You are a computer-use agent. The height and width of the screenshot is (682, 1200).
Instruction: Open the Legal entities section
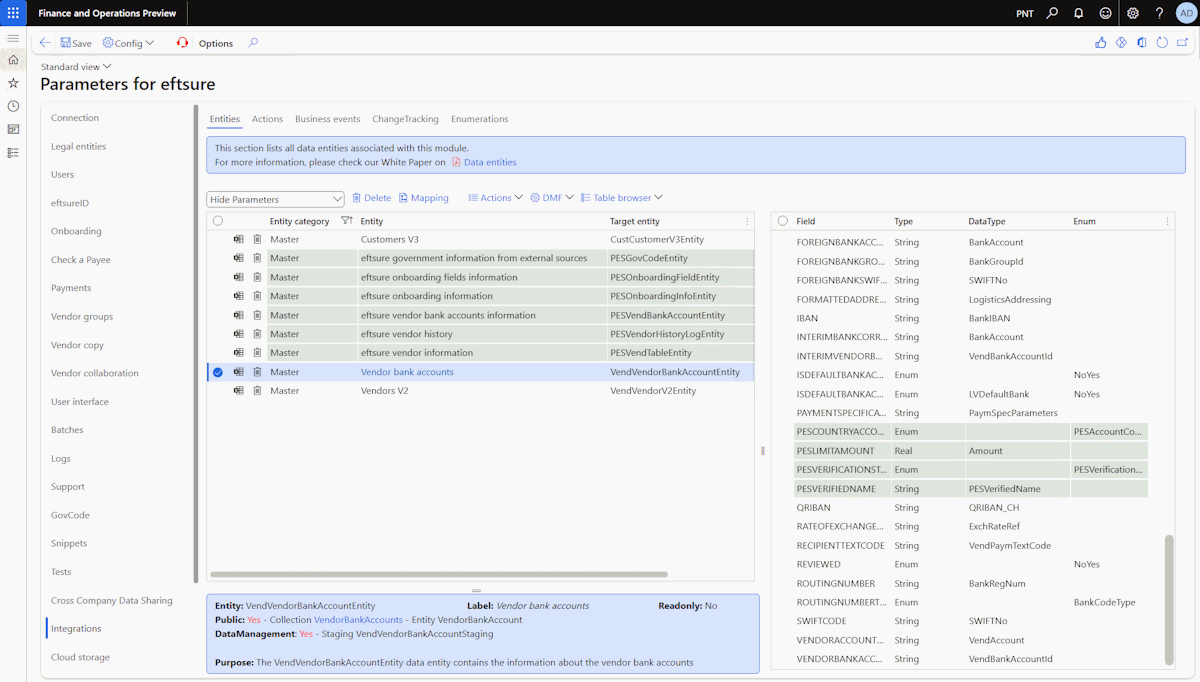[x=79, y=146]
